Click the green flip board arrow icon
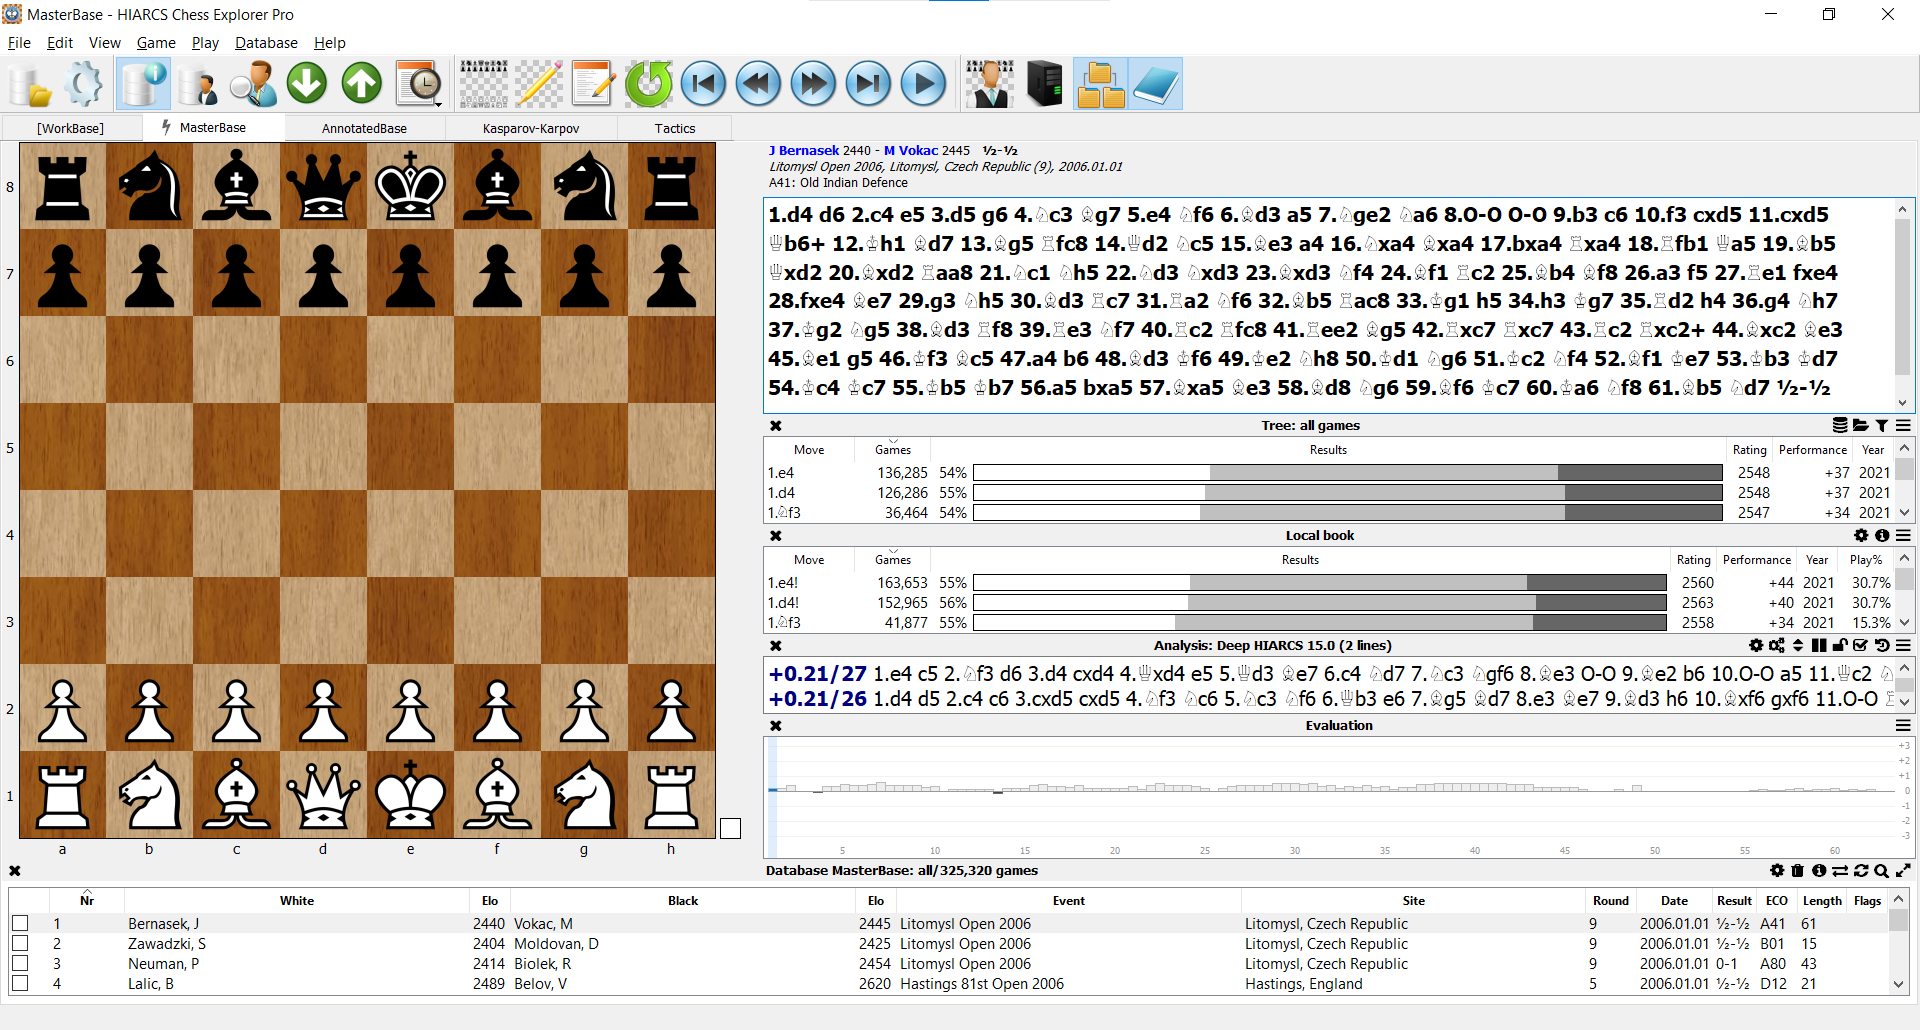 [648, 84]
